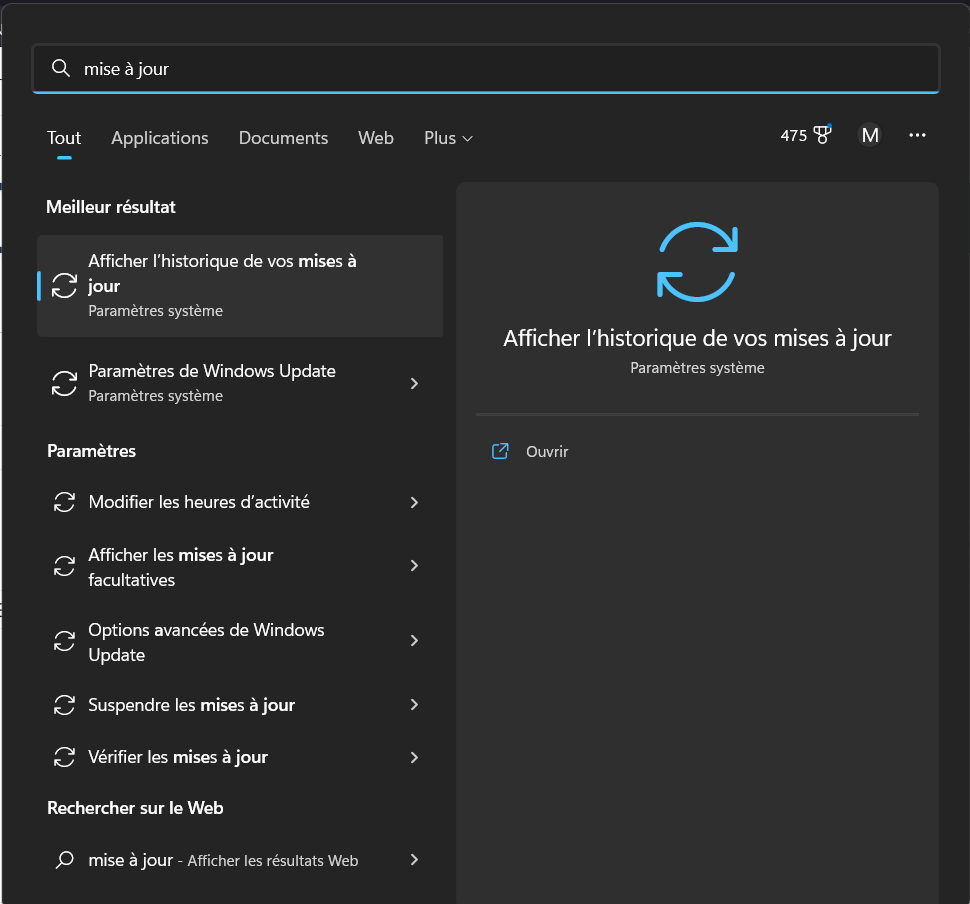Expand Options avancées de Windows Update chevron
The image size is (970, 904).
[414, 641]
